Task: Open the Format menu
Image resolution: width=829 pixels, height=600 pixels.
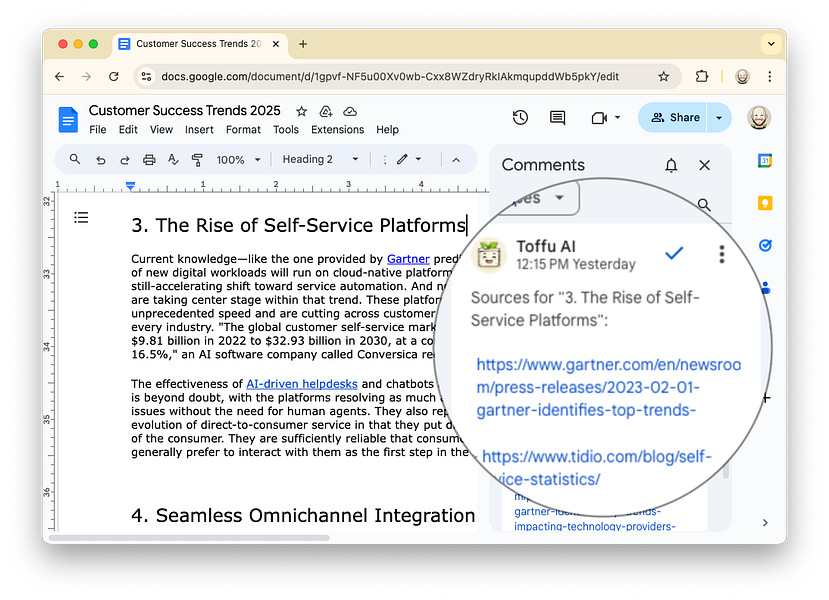Action: click(243, 130)
